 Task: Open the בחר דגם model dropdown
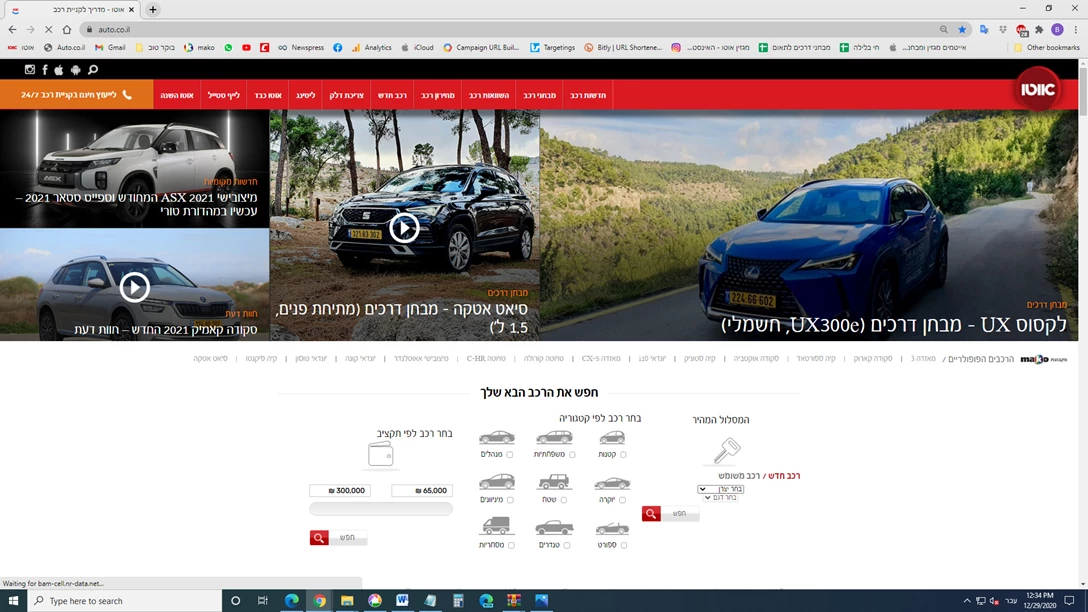(x=721, y=497)
